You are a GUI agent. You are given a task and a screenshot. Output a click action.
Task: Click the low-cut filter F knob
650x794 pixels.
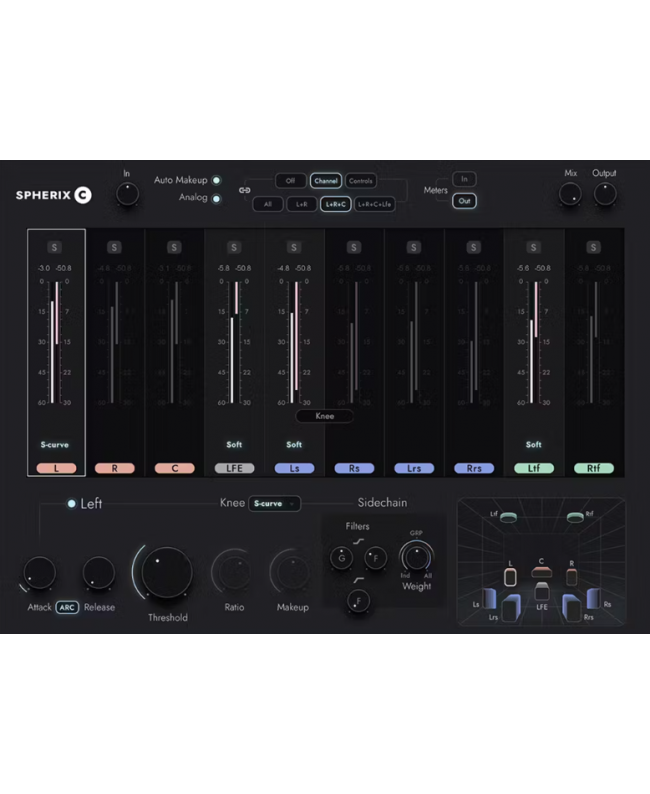click(x=359, y=601)
